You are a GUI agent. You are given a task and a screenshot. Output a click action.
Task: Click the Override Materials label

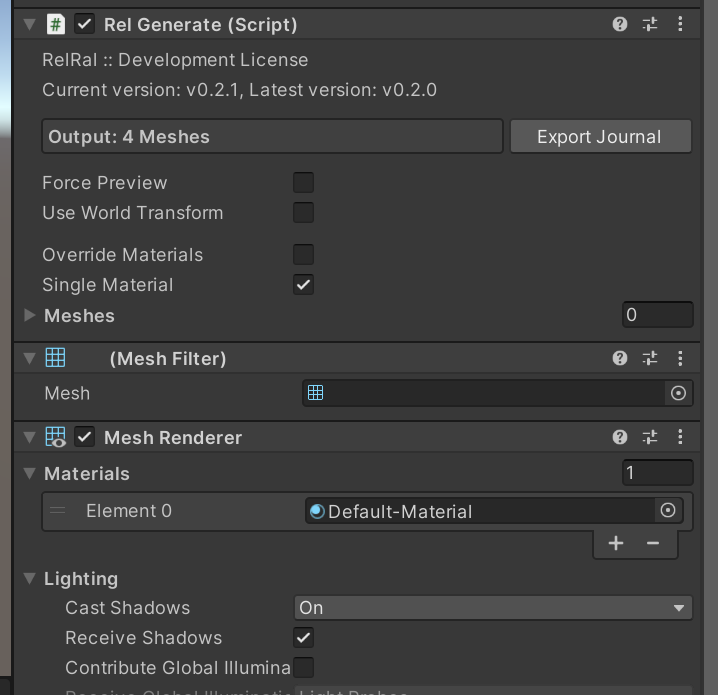[x=123, y=255]
